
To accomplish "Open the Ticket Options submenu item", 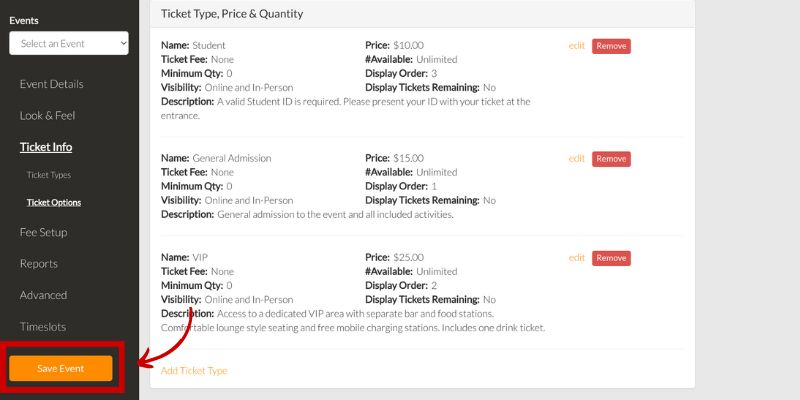I will click(x=54, y=202).
